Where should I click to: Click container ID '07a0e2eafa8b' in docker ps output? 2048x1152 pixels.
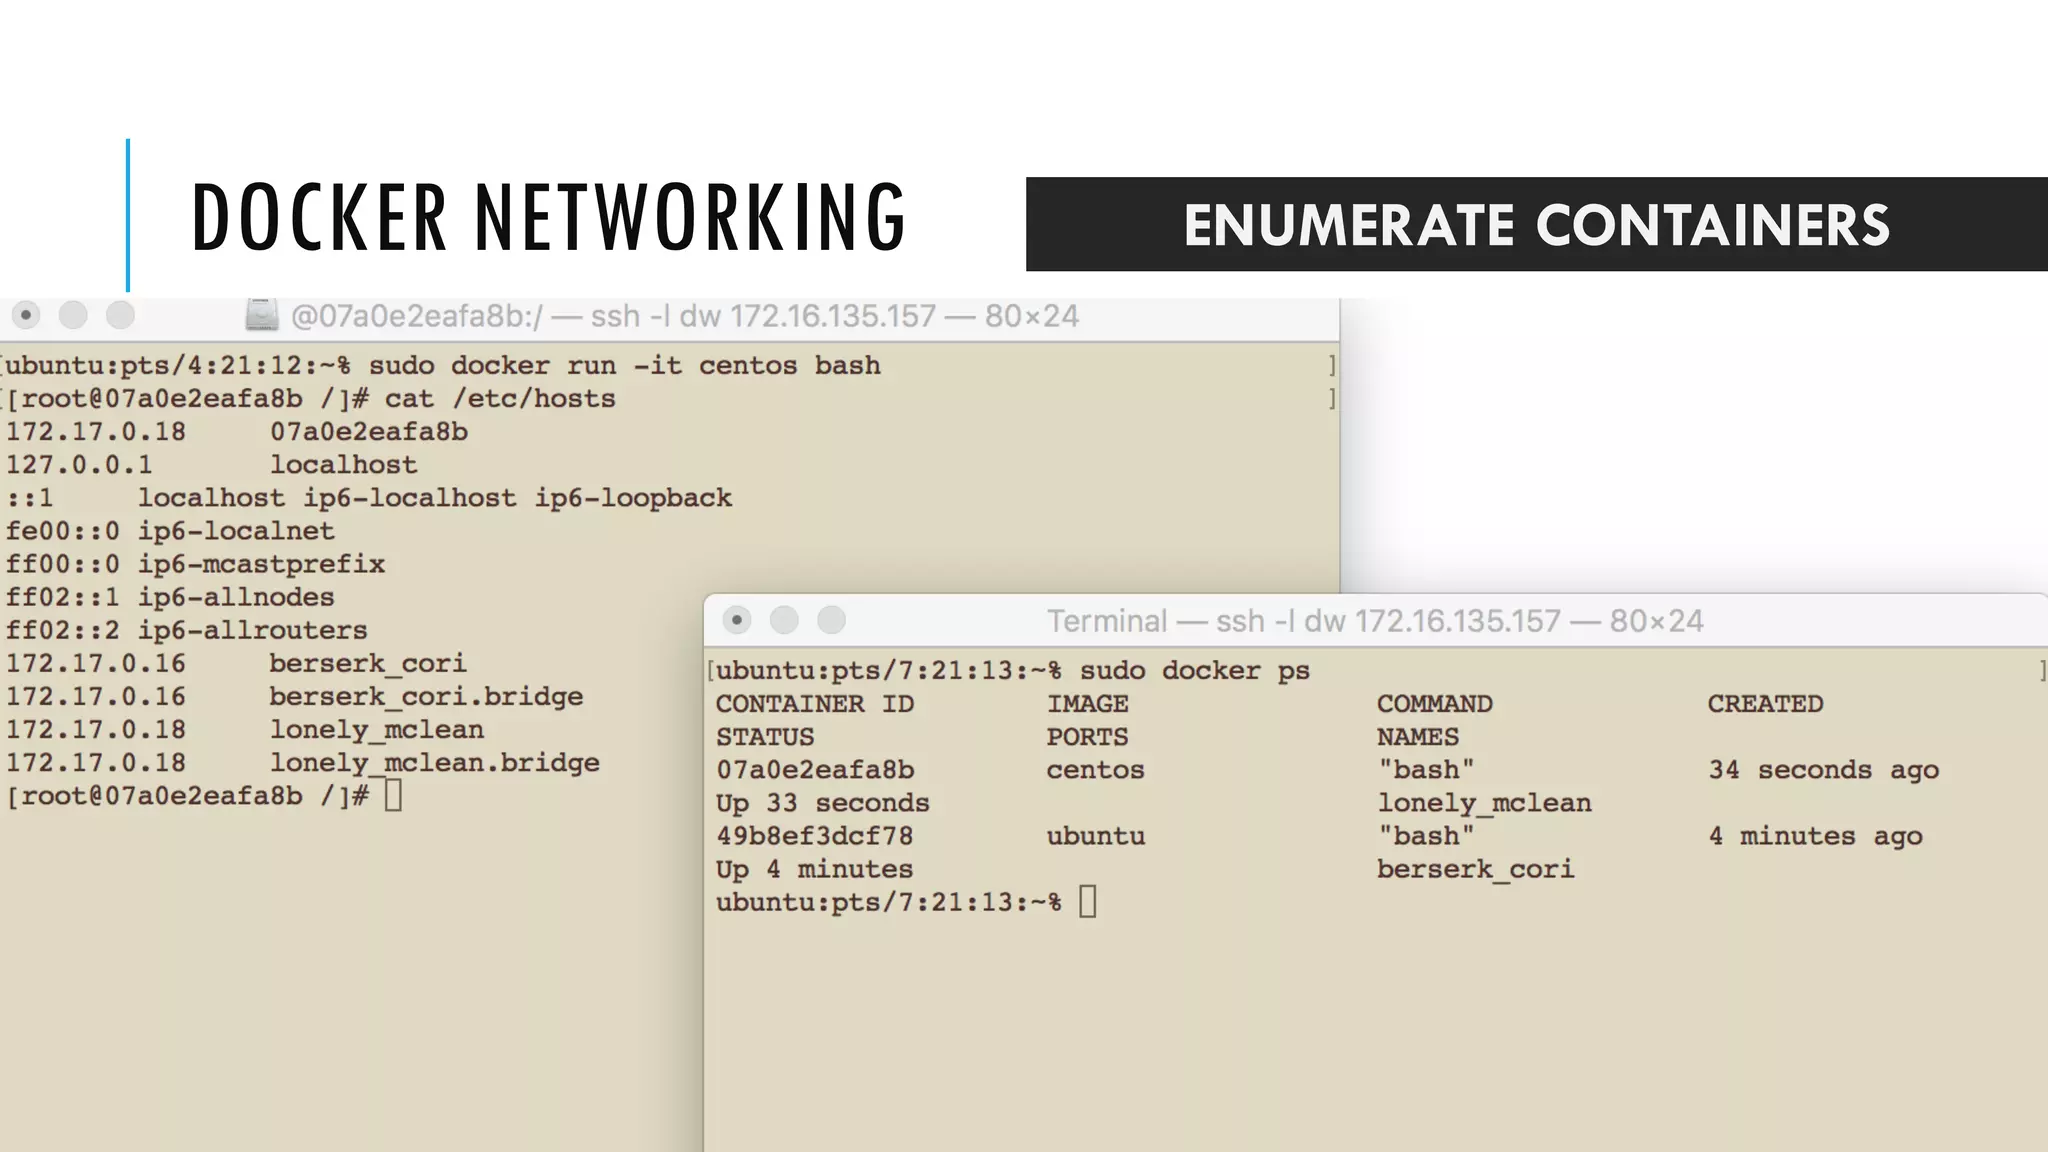click(815, 770)
